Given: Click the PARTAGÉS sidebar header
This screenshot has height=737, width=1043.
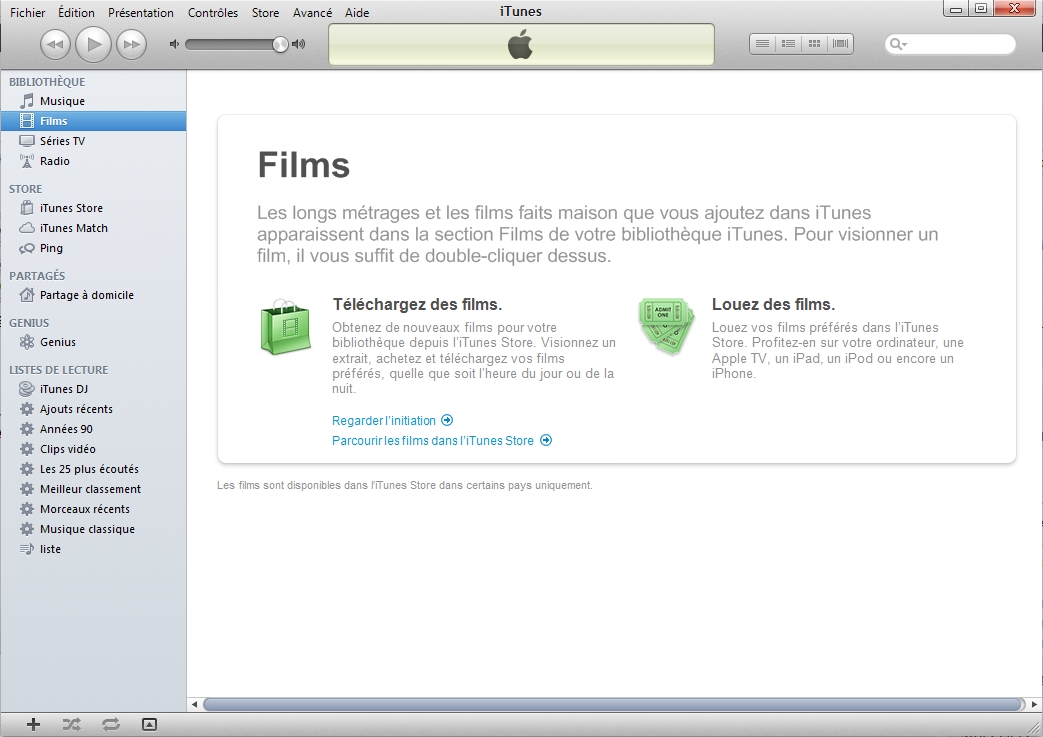Looking at the screenshot, I should tap(37, 275).
